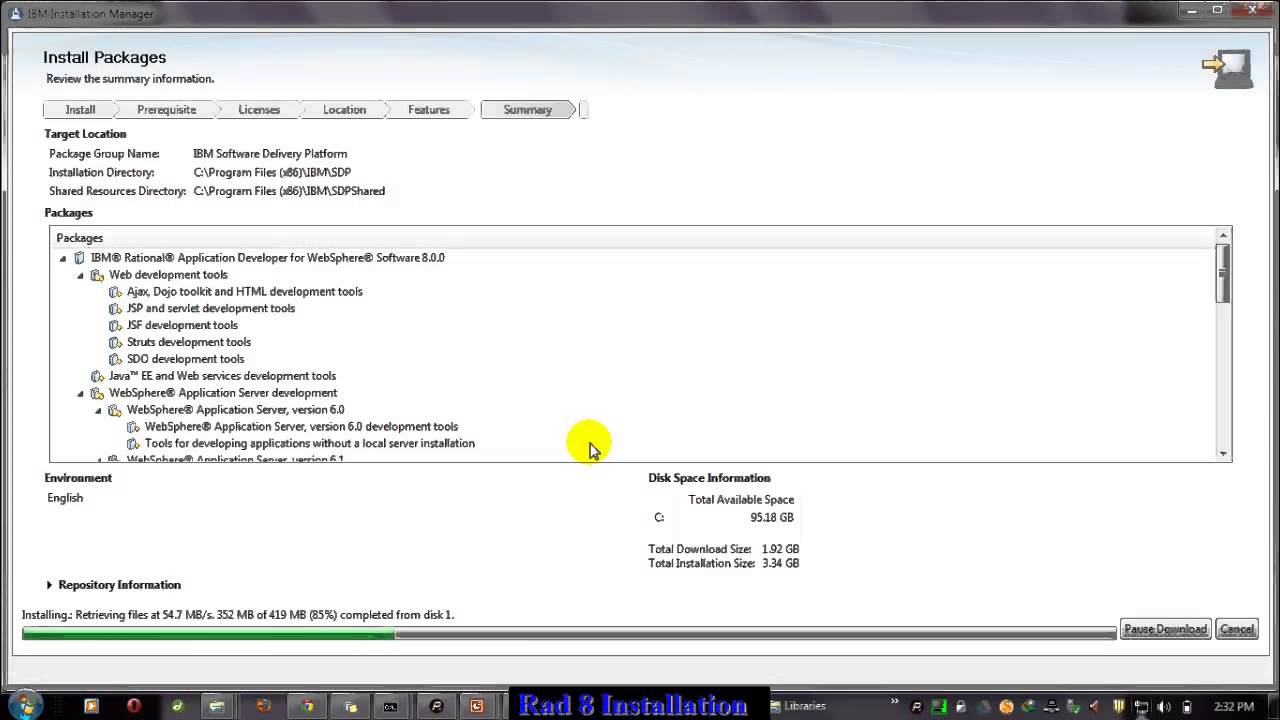The width and height of the screenshot is (1280, 720).
Task: Go to the Location step
Action: pyautogui.click(x=344, y=110)
